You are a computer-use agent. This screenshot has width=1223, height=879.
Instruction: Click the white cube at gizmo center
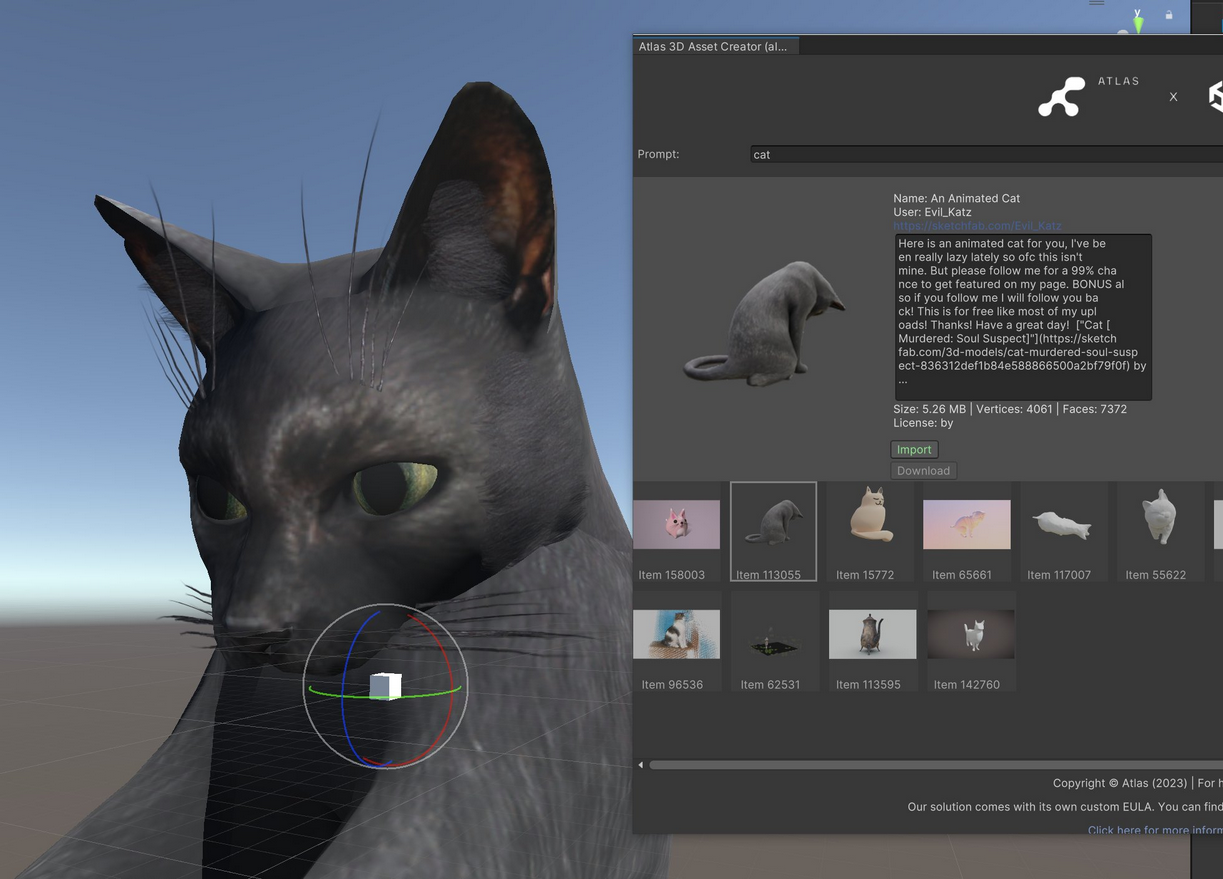385,686
